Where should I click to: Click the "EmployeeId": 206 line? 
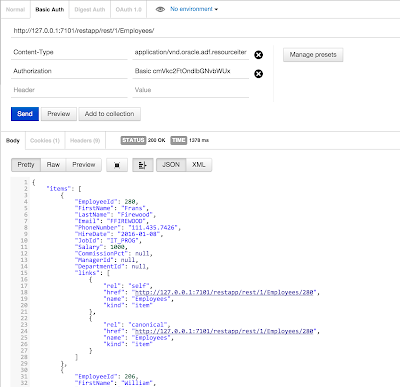point(106,376)
